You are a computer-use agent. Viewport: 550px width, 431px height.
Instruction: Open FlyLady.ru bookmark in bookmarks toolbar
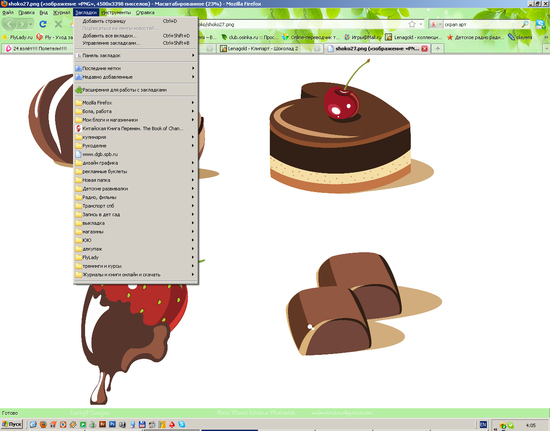[x=17, y=37]
